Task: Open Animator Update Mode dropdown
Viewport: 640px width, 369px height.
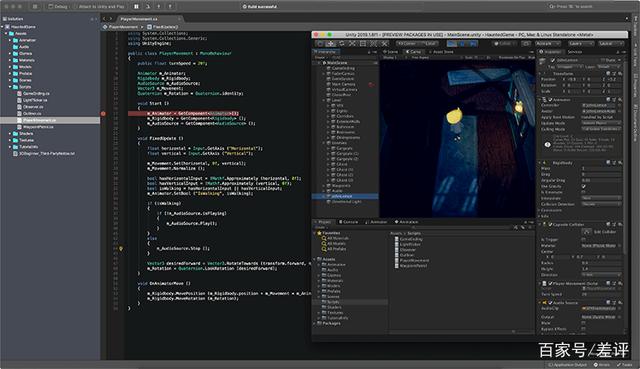Action: (x=602, y=123)
